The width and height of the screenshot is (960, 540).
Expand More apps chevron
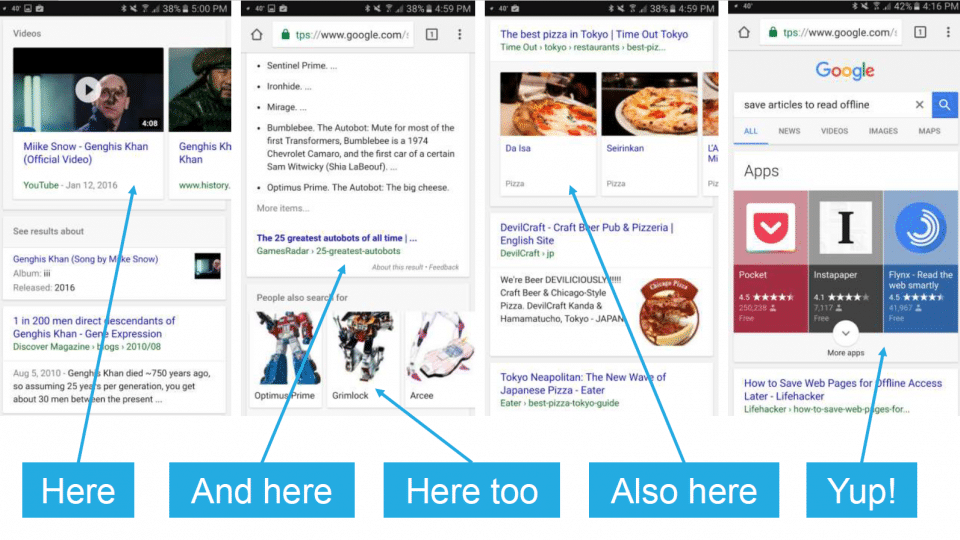click(x=845, y=333)
